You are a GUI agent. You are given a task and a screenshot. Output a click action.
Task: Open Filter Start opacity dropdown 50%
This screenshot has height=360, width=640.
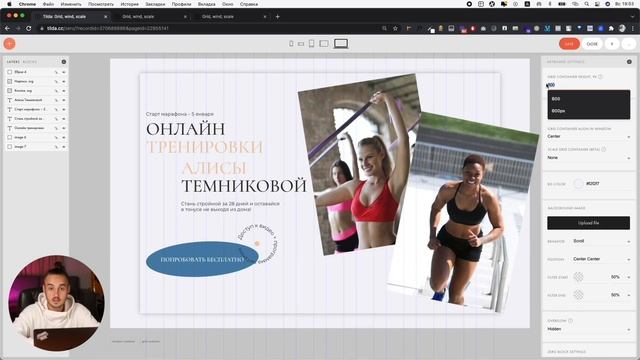pos(620,277)
